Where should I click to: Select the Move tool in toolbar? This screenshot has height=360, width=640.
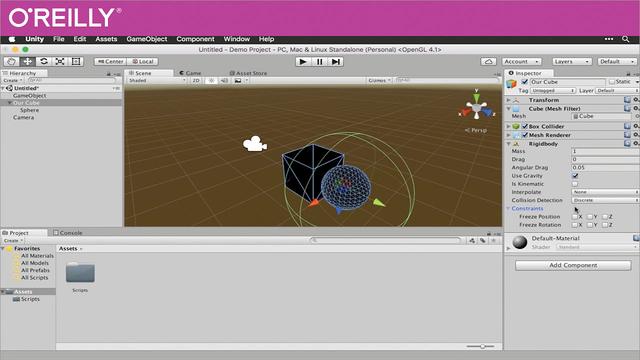tap(27, 62)
